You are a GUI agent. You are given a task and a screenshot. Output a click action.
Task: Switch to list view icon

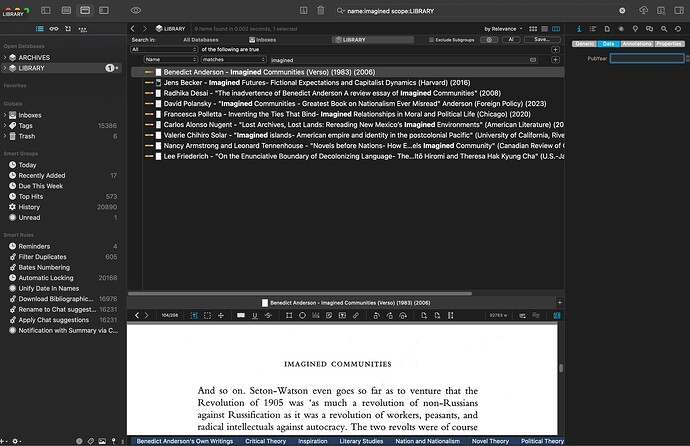(x=545, y=29)
